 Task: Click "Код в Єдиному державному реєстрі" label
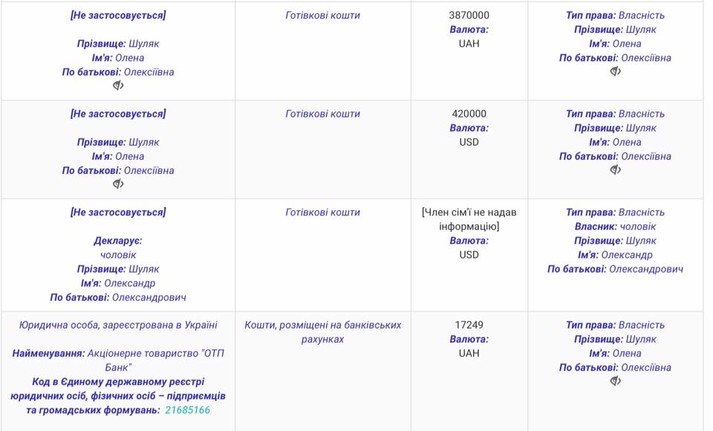point(118,382)
